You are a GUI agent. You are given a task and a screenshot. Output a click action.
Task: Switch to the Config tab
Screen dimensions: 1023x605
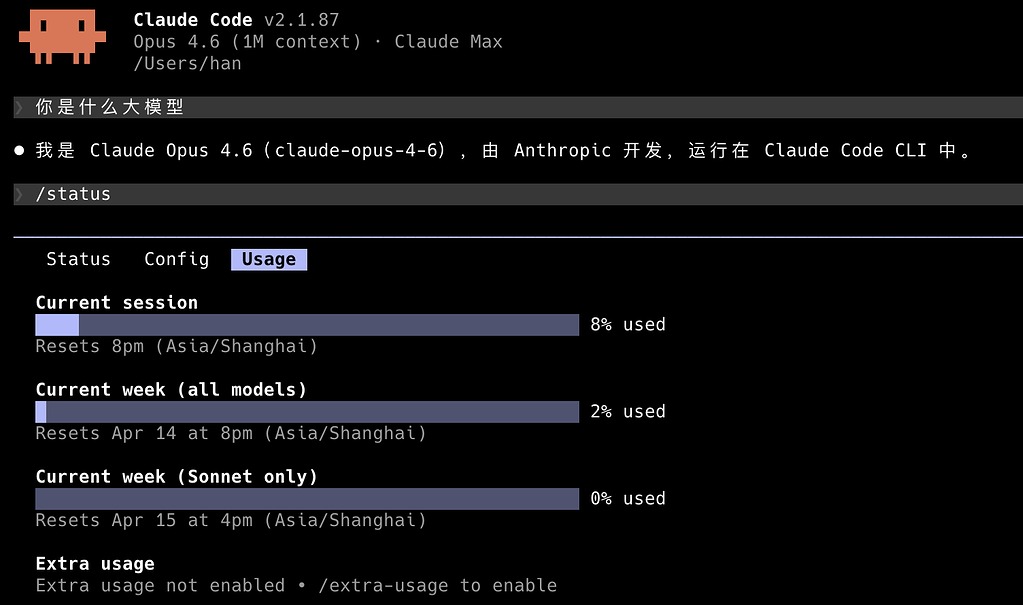(x=176, y=259)
